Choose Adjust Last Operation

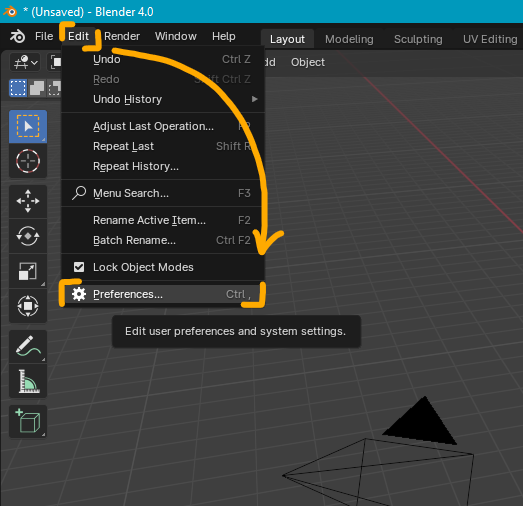pos(163,126)
